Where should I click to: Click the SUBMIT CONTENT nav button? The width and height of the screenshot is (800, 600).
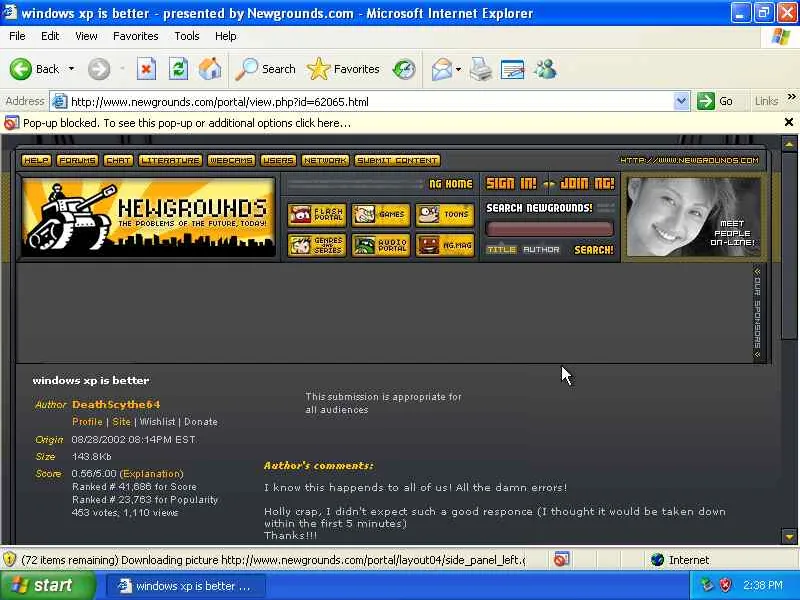click(x=397, y=160)
